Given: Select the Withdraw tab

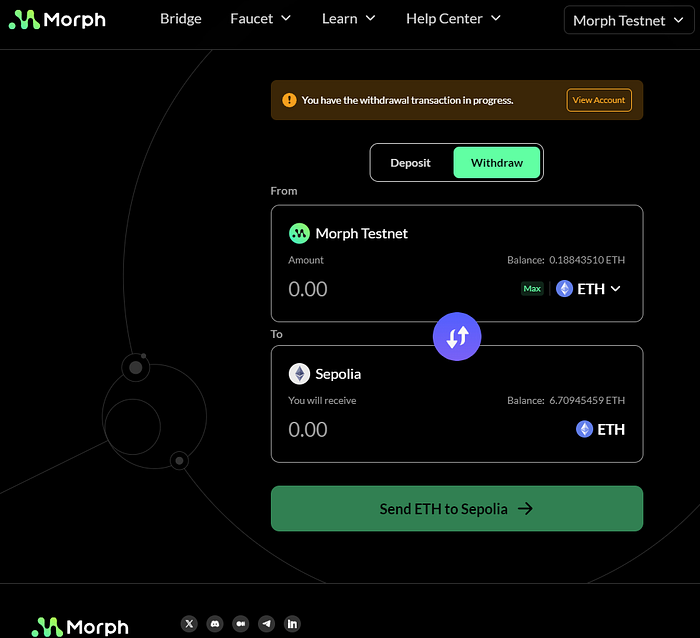Looking at the screenshot, I should pyautogui.click(x=496, y=163).
